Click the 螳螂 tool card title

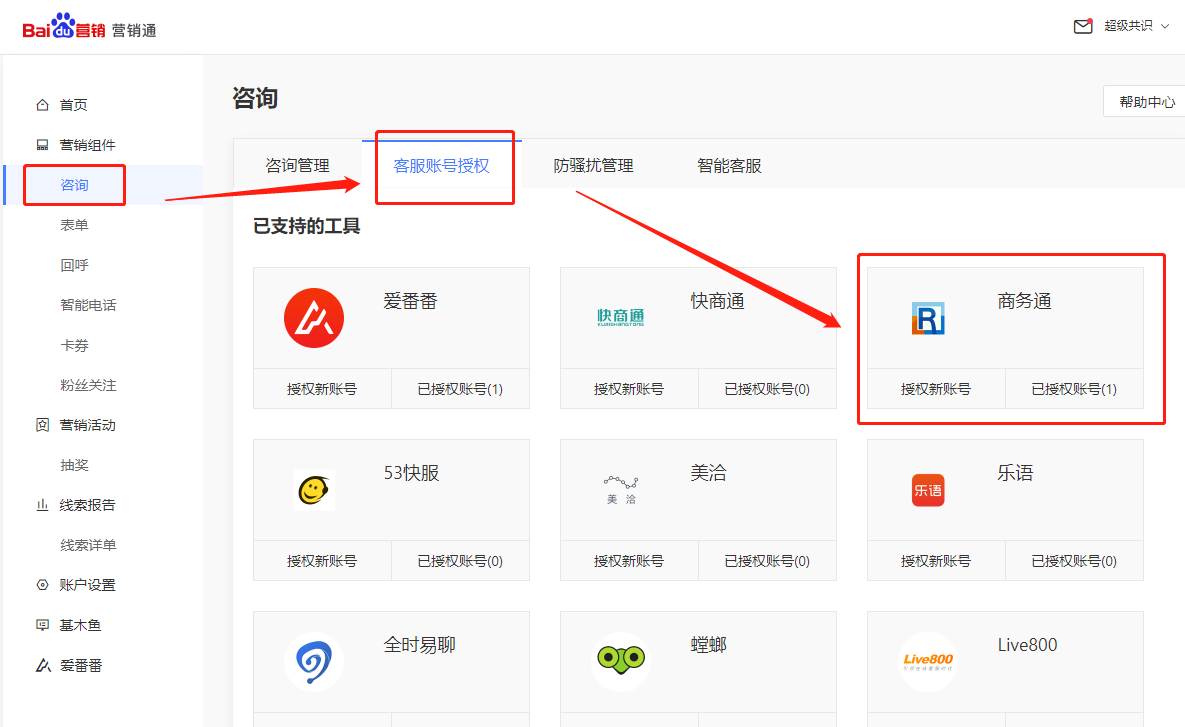708,645
